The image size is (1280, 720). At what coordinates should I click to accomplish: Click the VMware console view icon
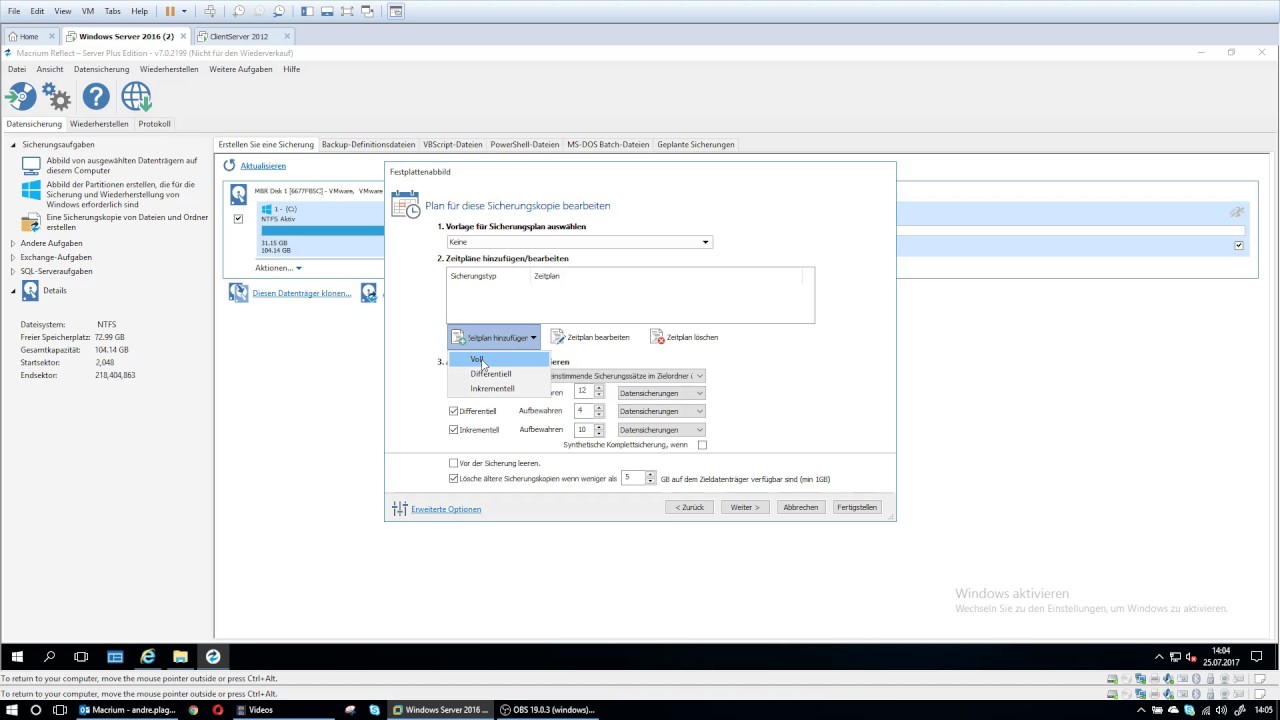[x=396, y=11]
